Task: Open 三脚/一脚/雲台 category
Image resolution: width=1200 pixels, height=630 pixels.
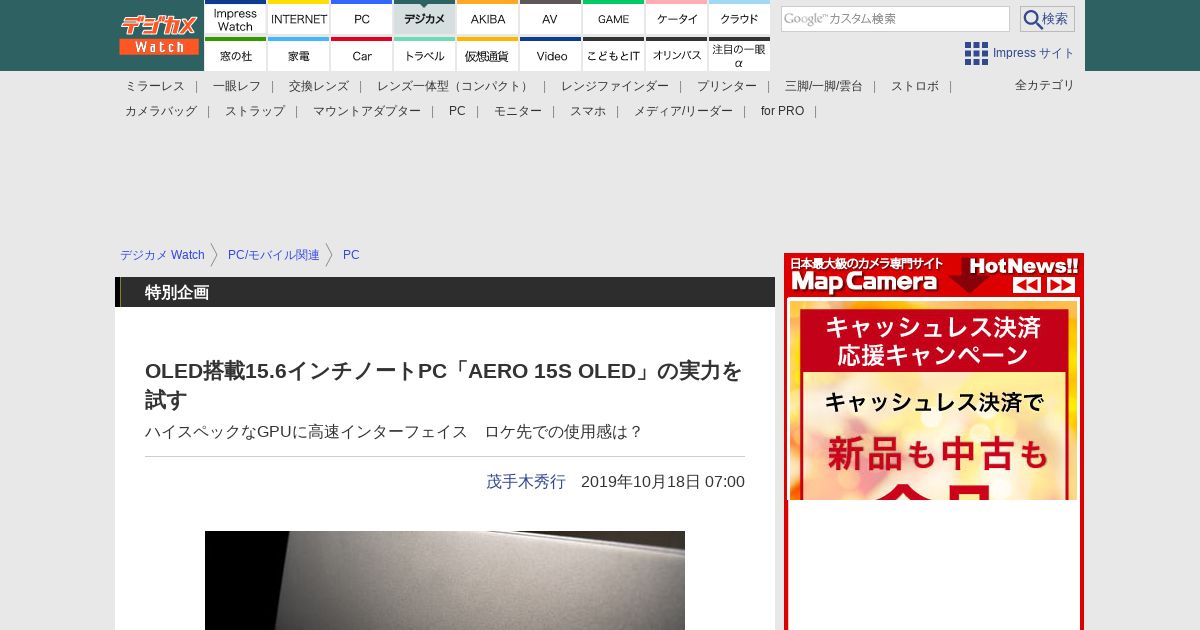Action: click(x=824, y=86)
